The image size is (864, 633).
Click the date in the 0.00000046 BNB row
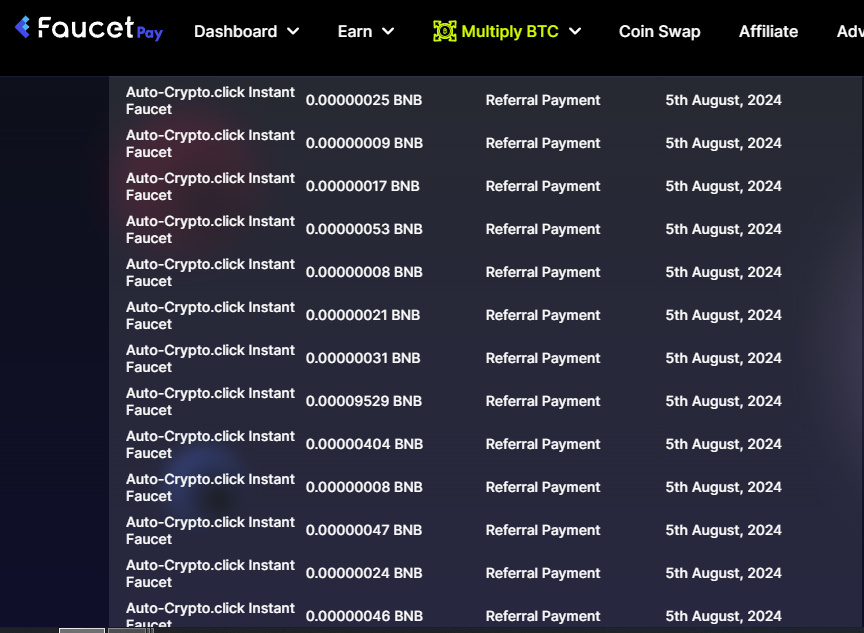pos(723,616)
